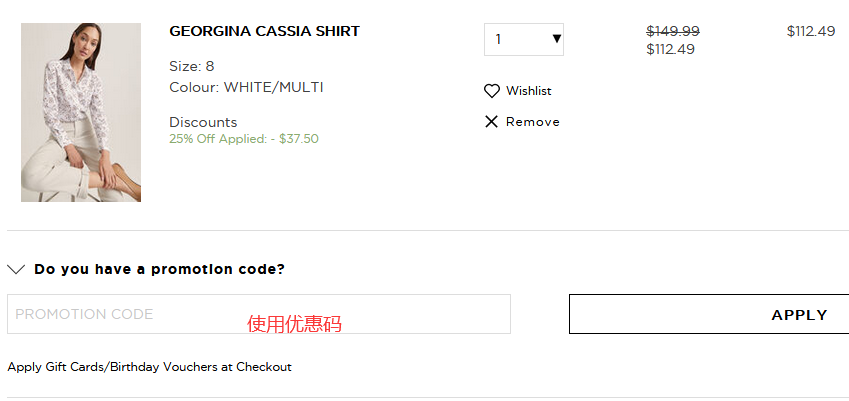Click the struck-through $149.99 original price
Image resolution: width=849 pixels, height=401 pixels.
pos(673,31)
